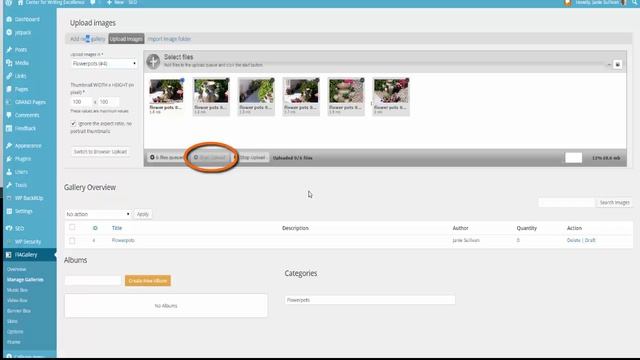Click the FlAGallery icon in sidebar

point(9,255)
